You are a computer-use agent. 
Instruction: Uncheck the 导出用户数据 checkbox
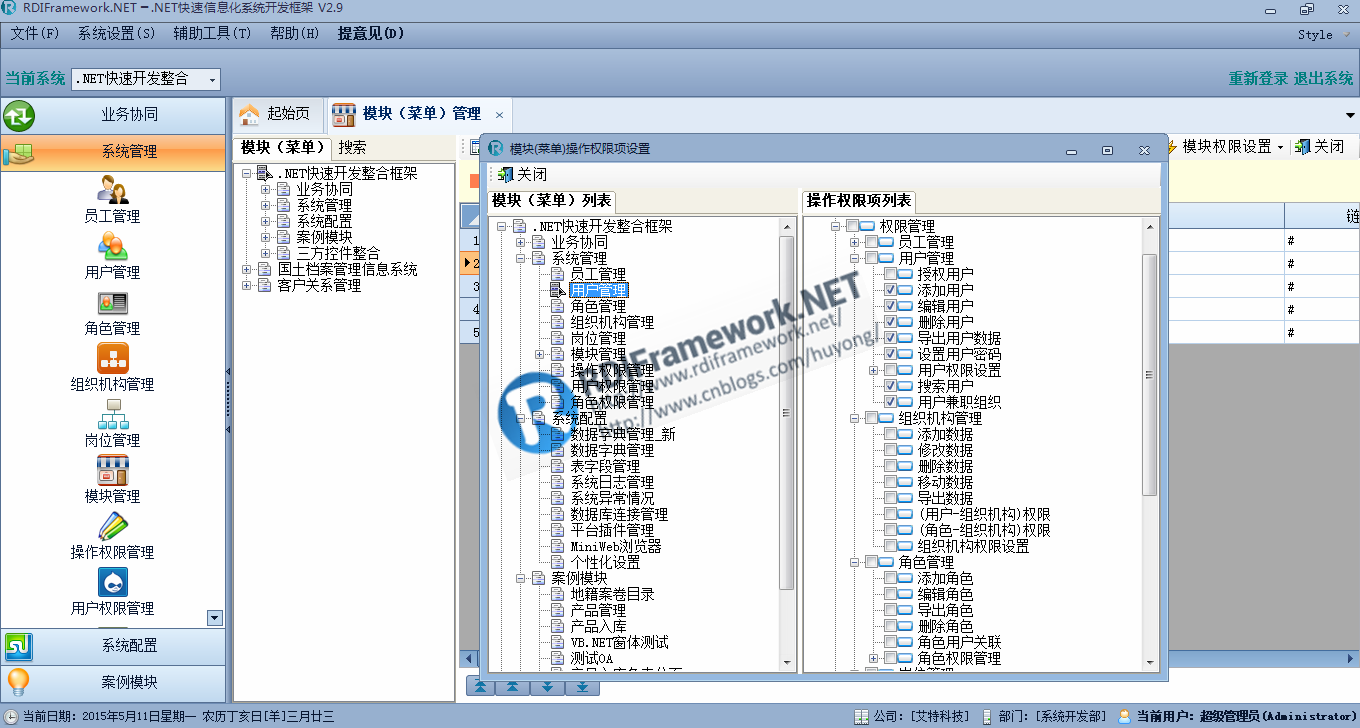tap(891, 338)
